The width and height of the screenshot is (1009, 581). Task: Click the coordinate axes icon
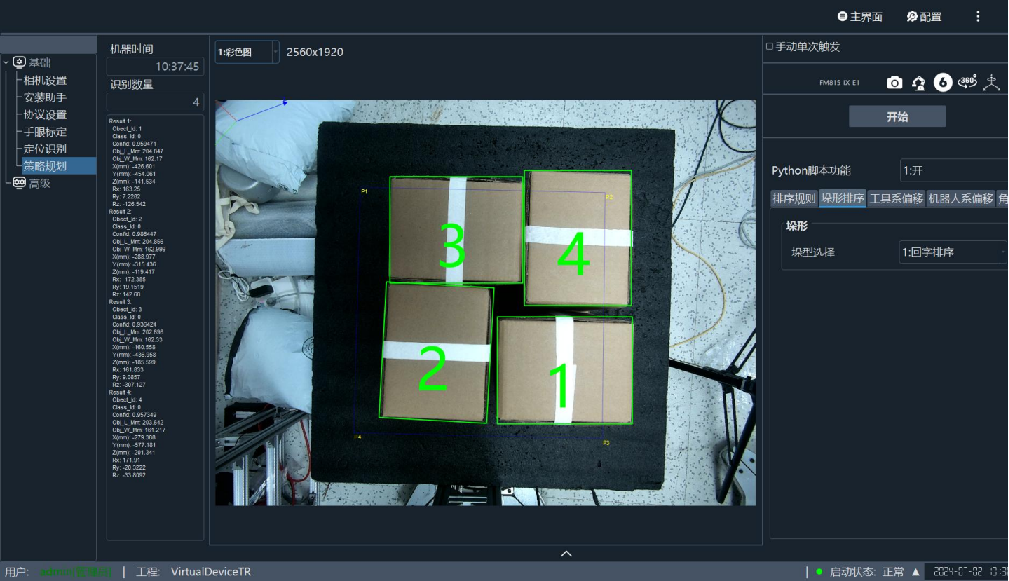click(991, 83)
